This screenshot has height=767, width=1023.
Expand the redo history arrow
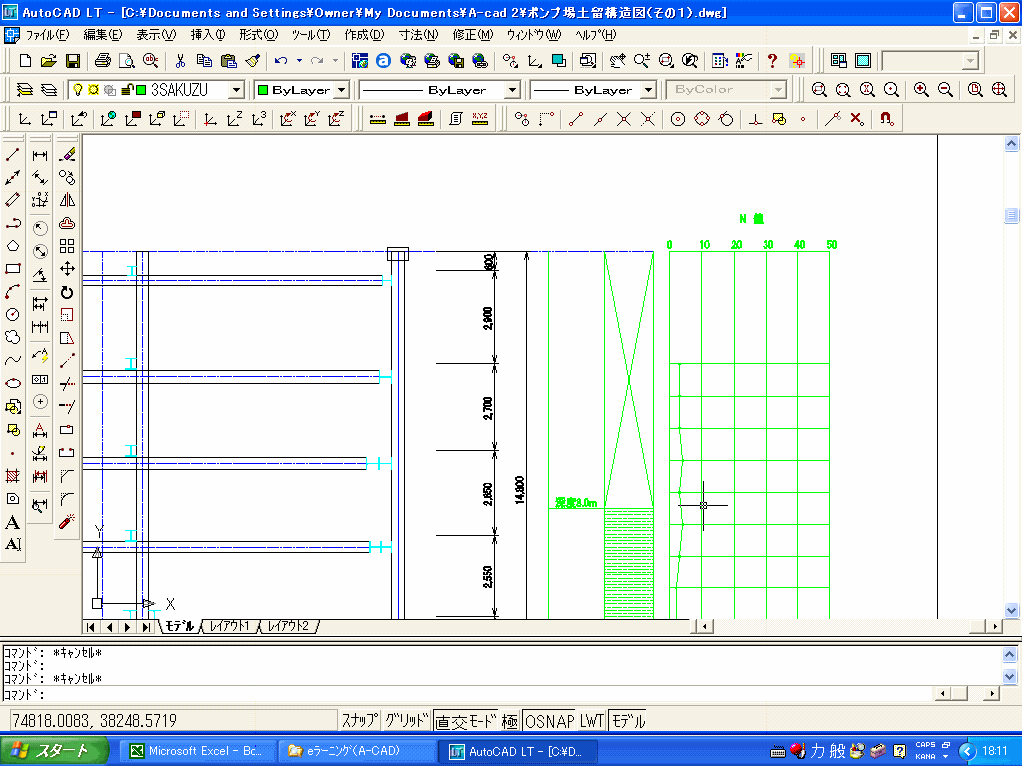335,61
